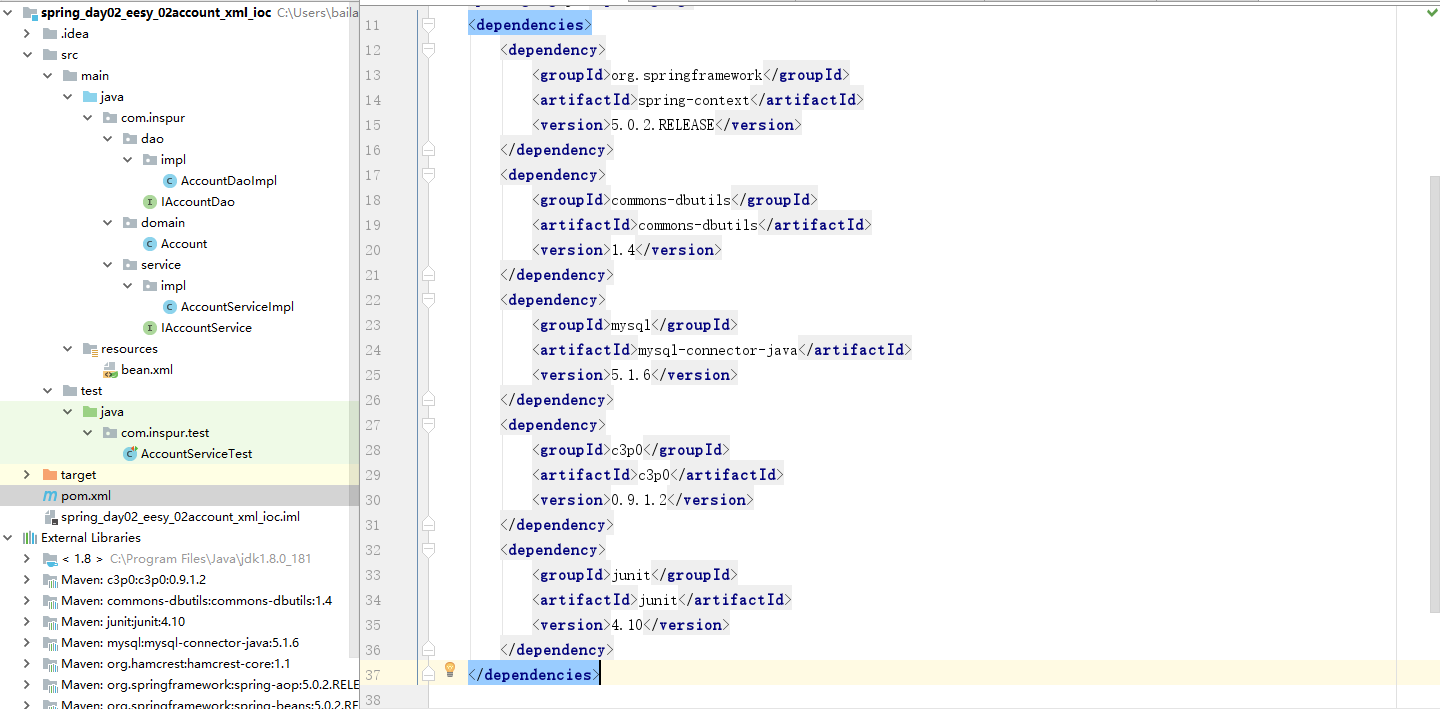The height and width of the screenshot is (709, 1440).
Task: Collapse the resources folder
Action: pos(68,349)
